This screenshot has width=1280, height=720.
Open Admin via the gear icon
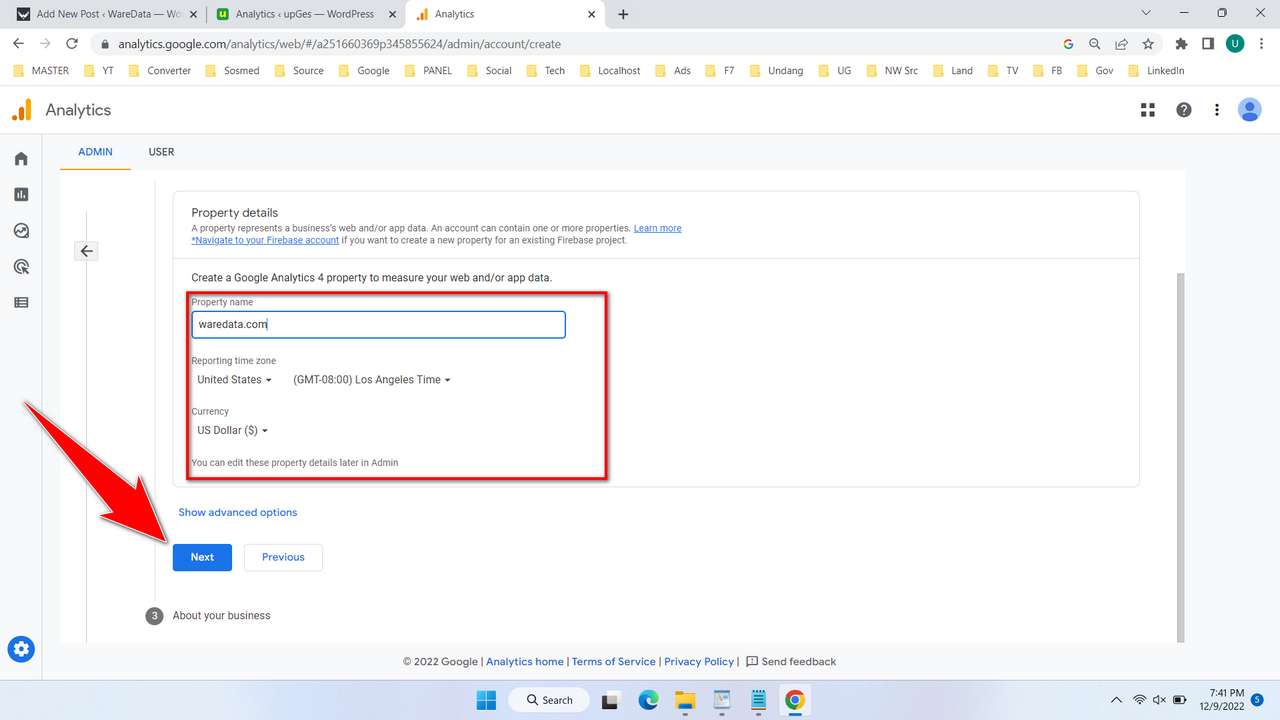pos(21,649)
